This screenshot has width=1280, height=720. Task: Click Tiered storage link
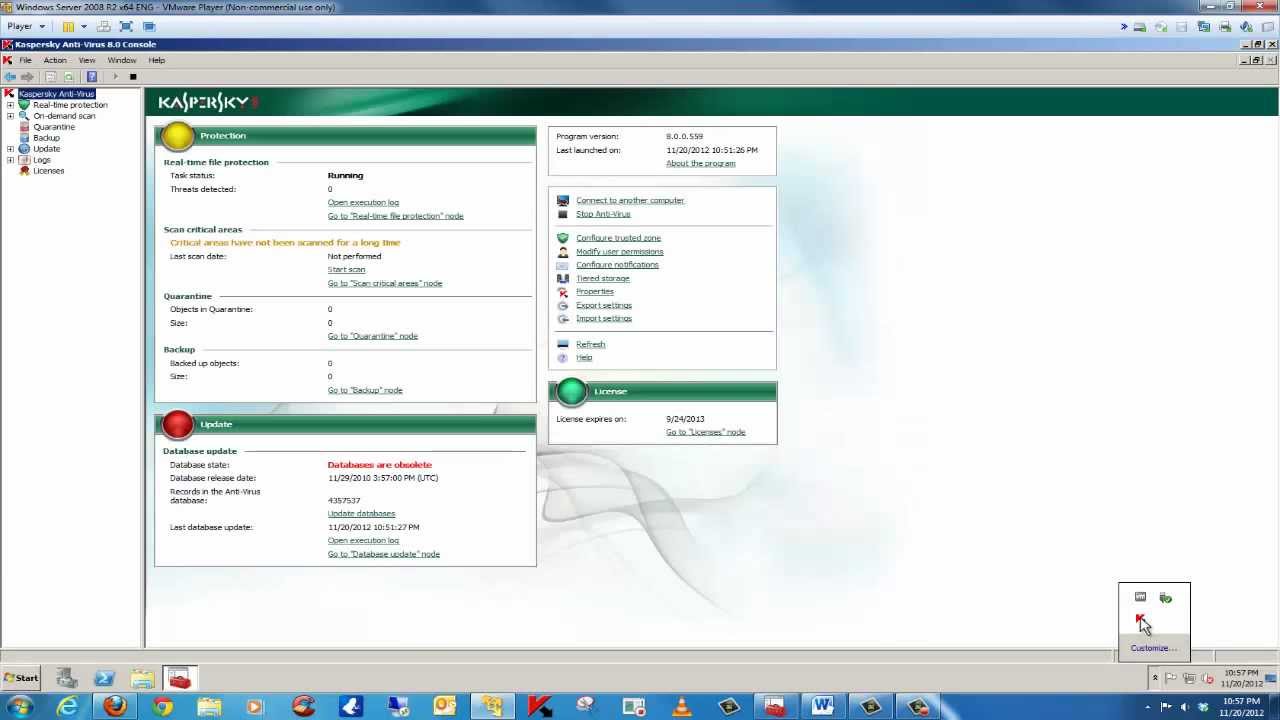[602, 279]
